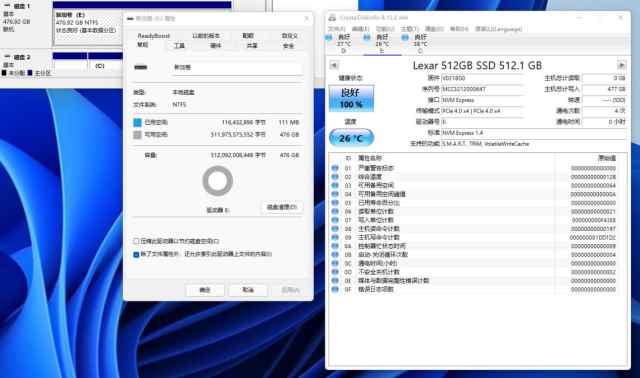The height and width of the screenshot is (378, 640).
Task: Click the gray 可用空间 color swatch
Action: coord(138,135)
